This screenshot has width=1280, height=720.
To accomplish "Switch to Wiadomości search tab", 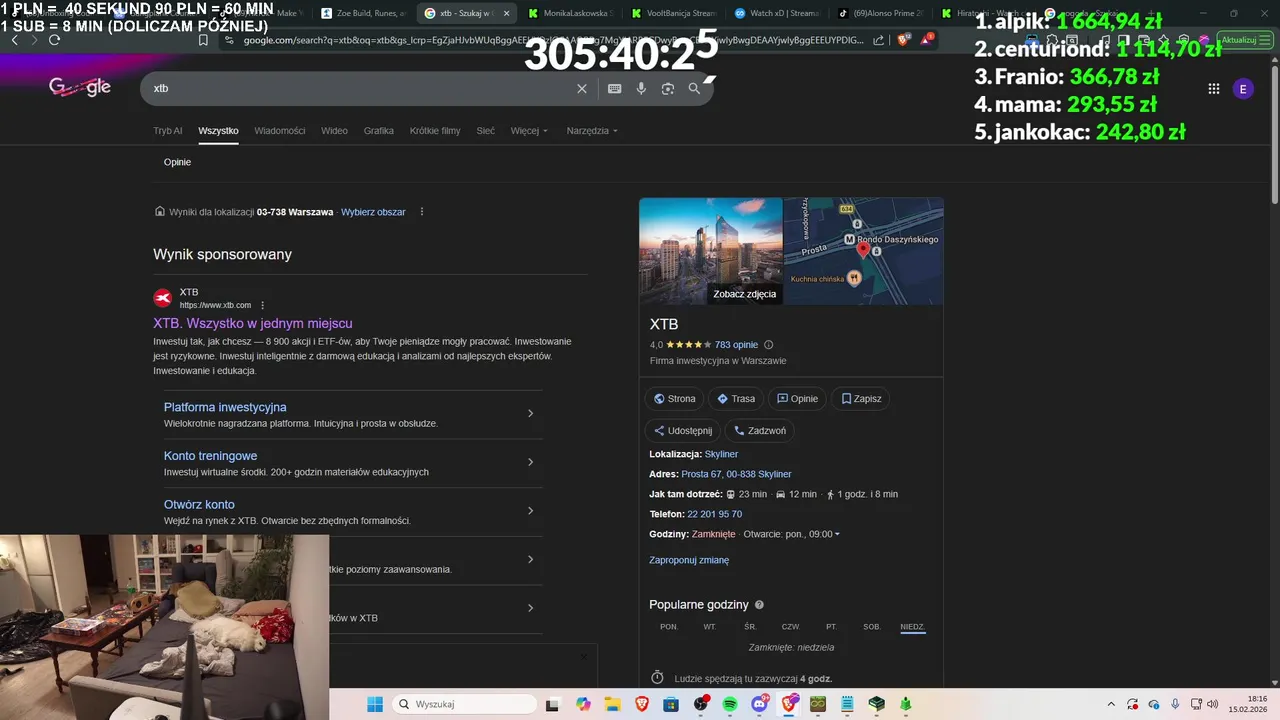I will [280, 131].
